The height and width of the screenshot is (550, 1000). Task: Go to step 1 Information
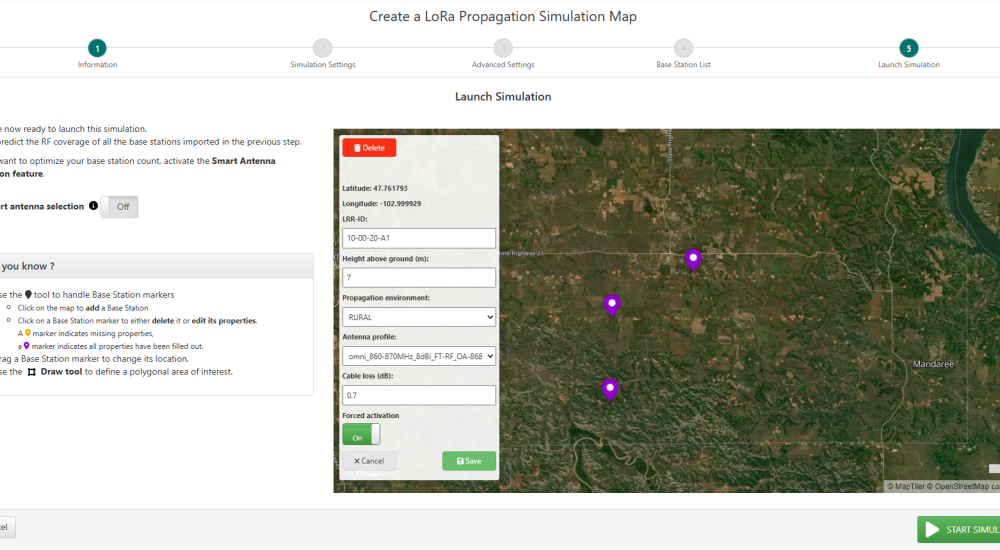pos(97,48)
